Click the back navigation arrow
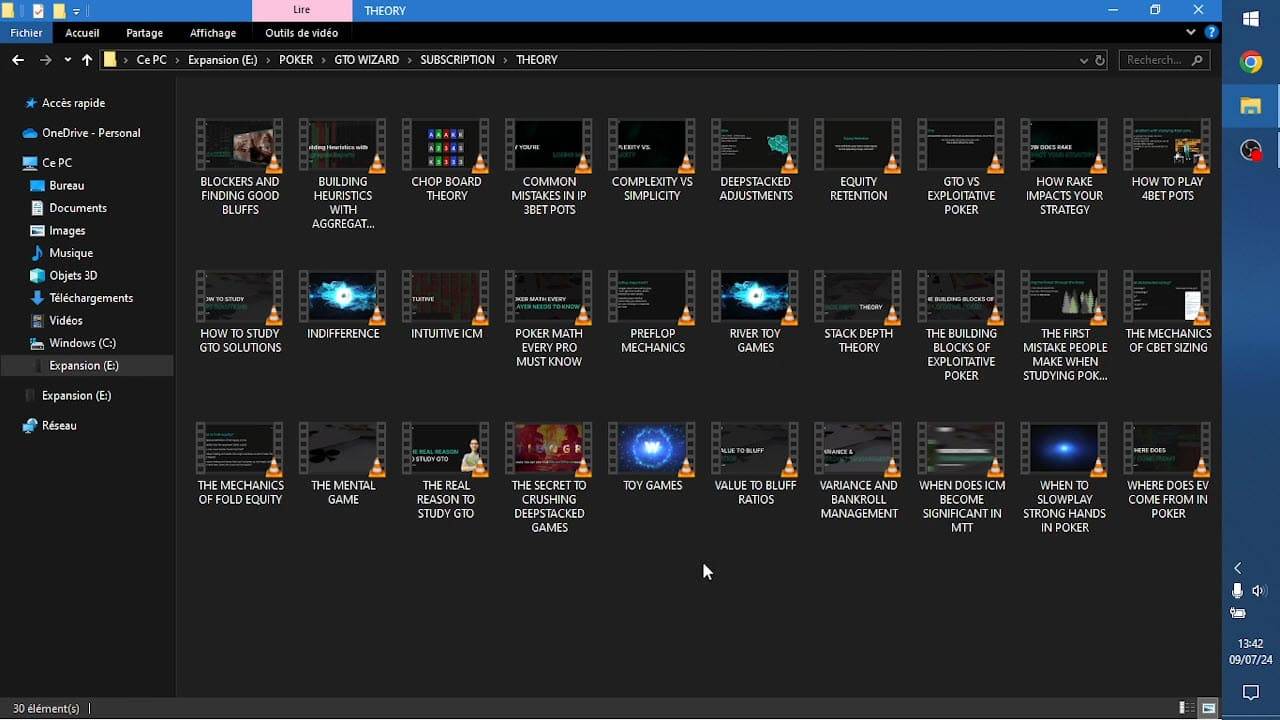The width and height of the screenshot is (1280, 720). pos(18,60)
